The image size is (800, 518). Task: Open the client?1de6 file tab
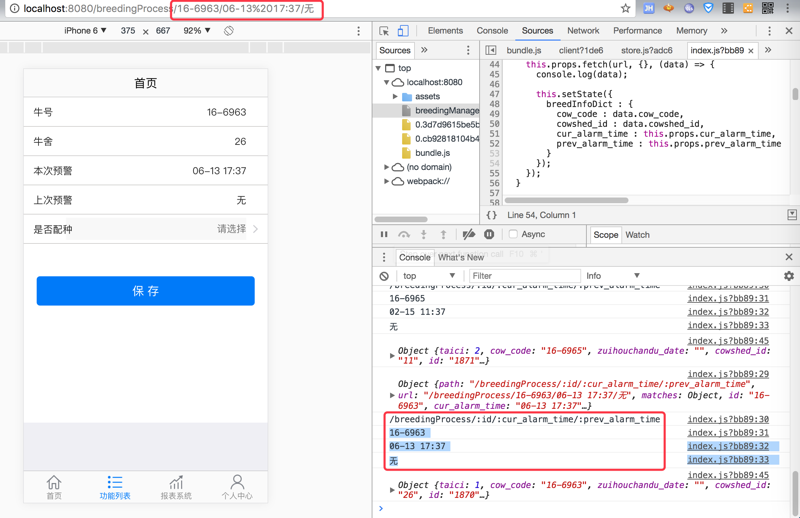click(x=581, y=51)
